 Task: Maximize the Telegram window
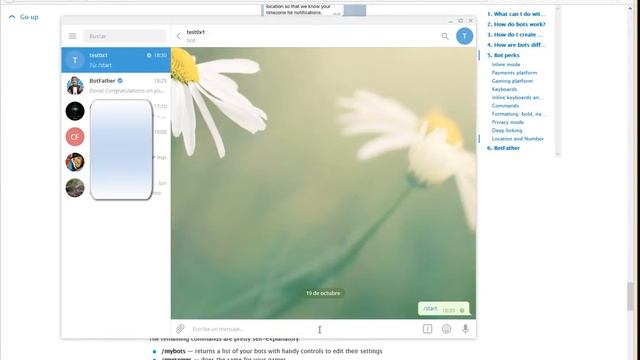click(x=461, y=20)
